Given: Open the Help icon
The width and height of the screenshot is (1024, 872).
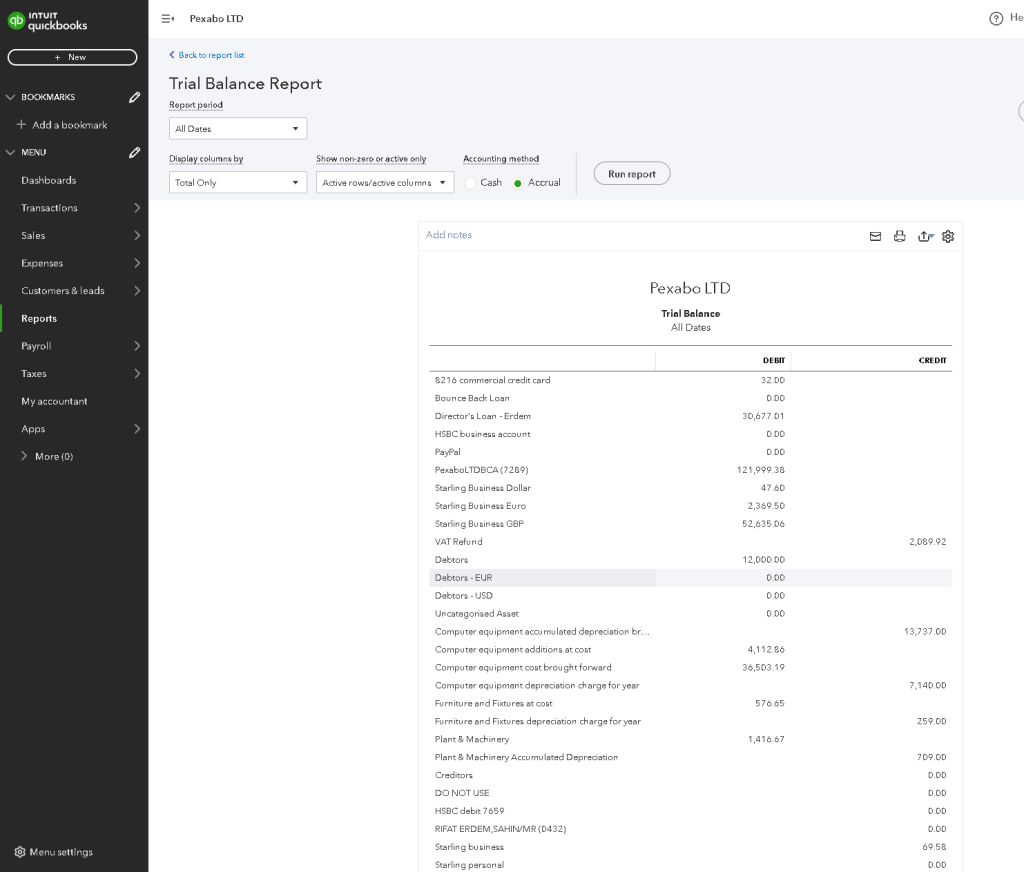Looking at the screenshot, I should 996,18.
